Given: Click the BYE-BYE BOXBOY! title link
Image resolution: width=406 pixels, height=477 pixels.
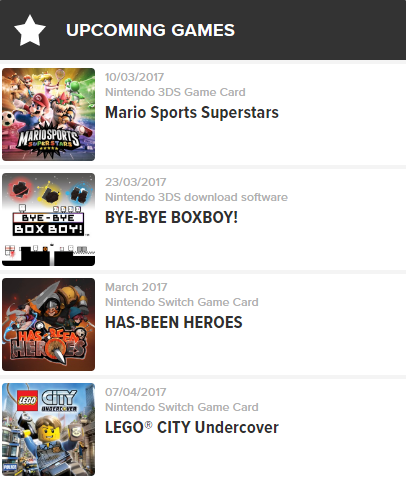Looking at the screenshot, I should click(x=171, y=217).
